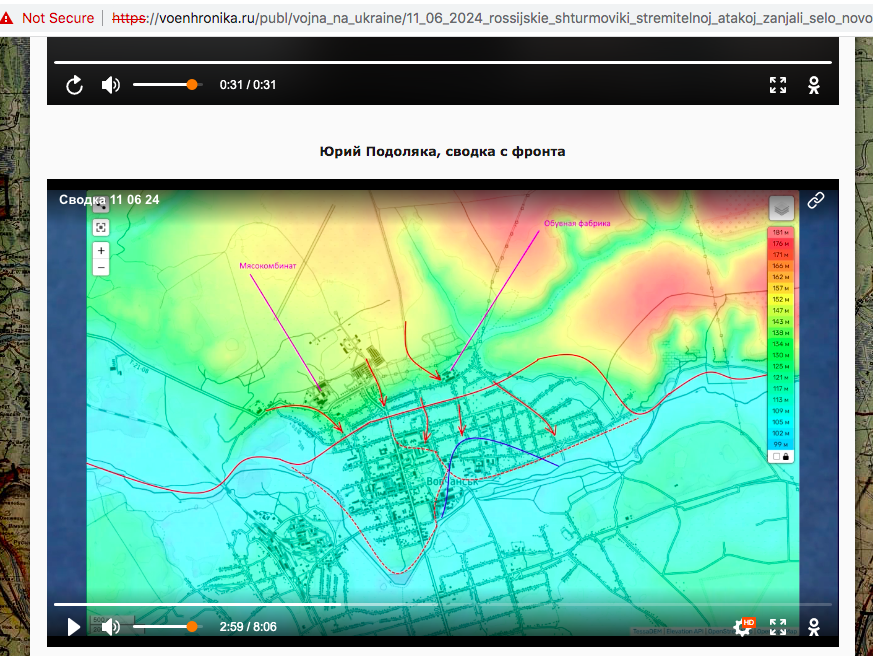Image resolution: width=873 pixels, height=656 pixels.
Task: Open Odnoklassniki logo on lower video
Action: tap(815, 627)
